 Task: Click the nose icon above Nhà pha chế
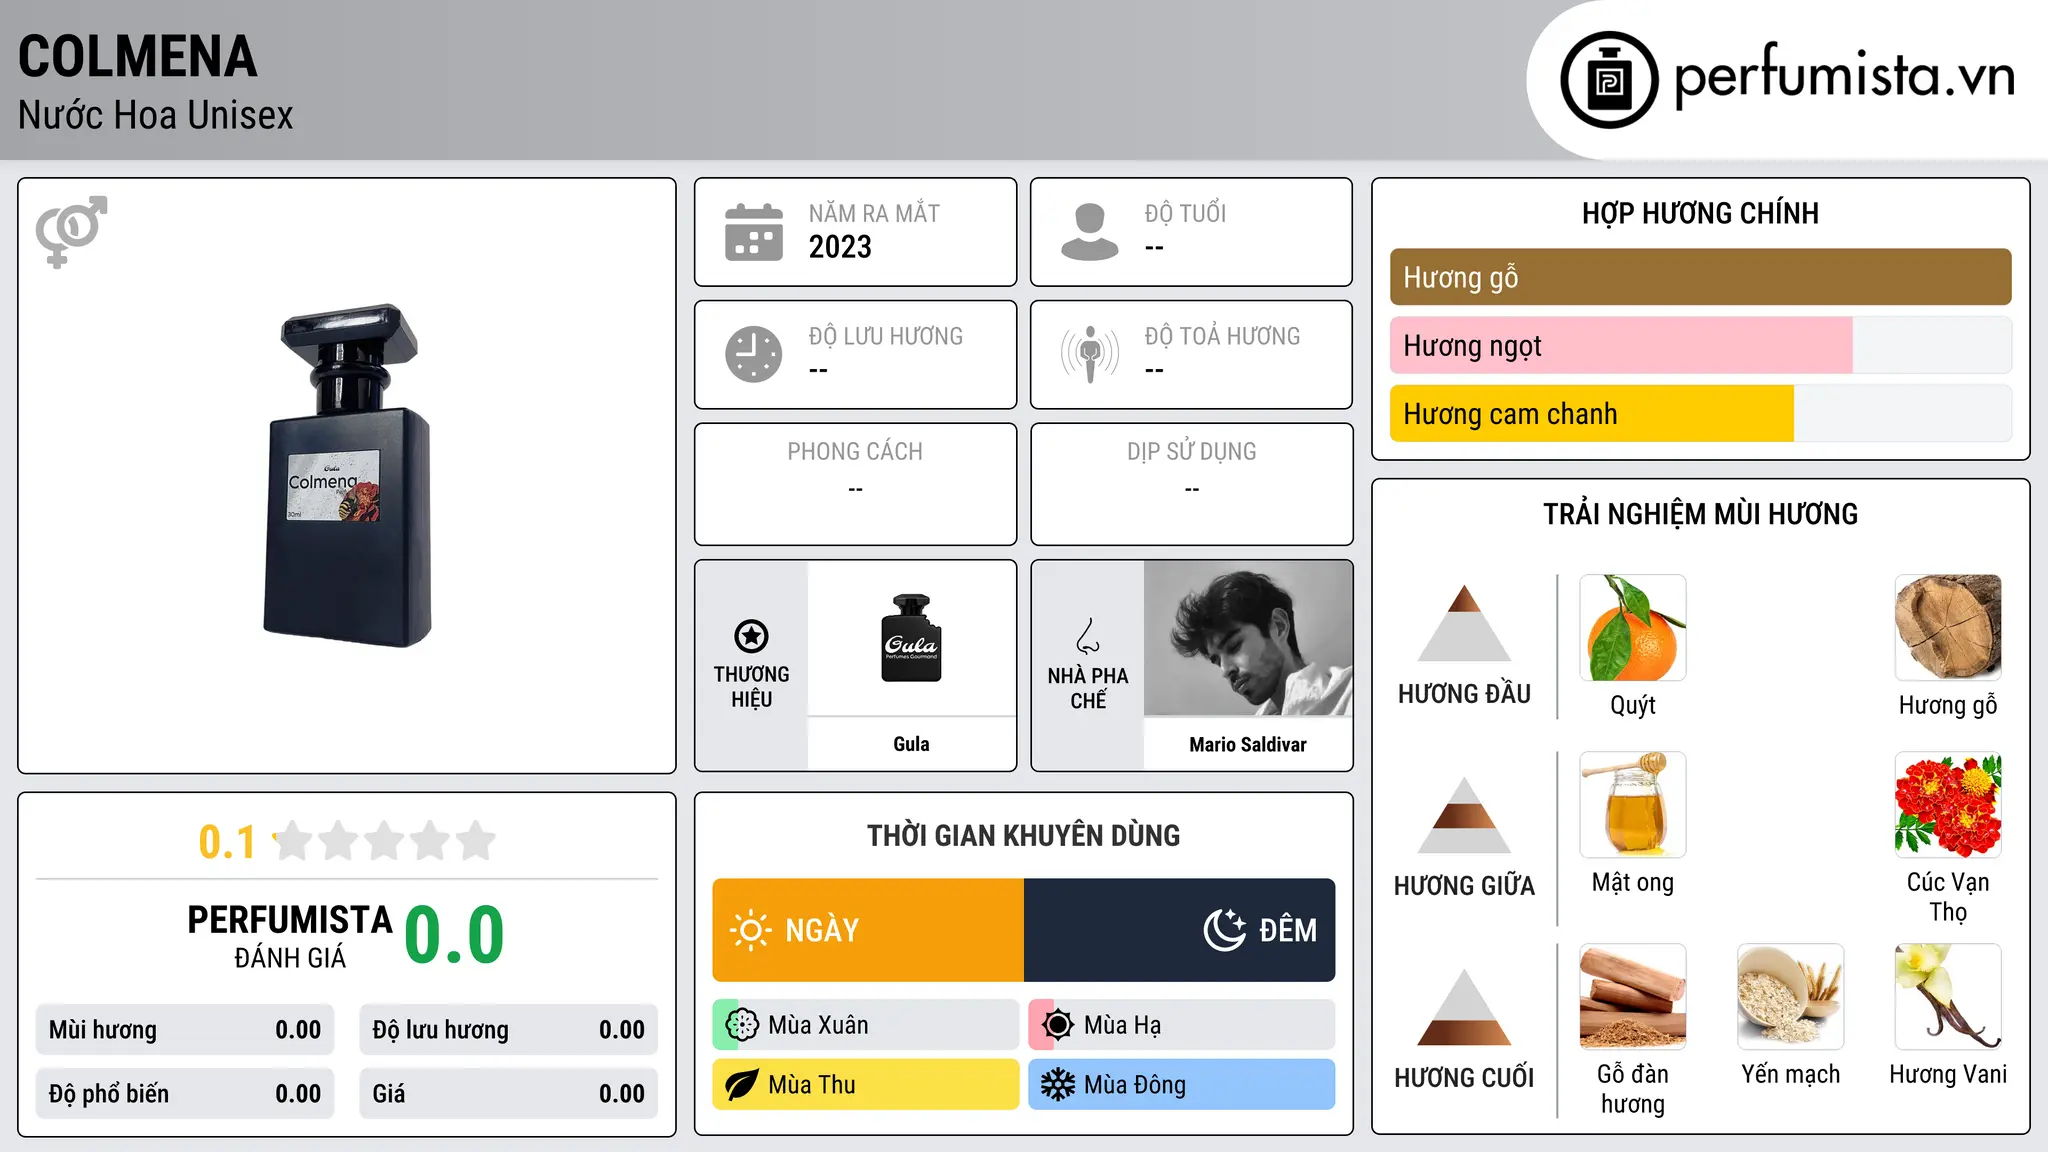[1088, 636]
